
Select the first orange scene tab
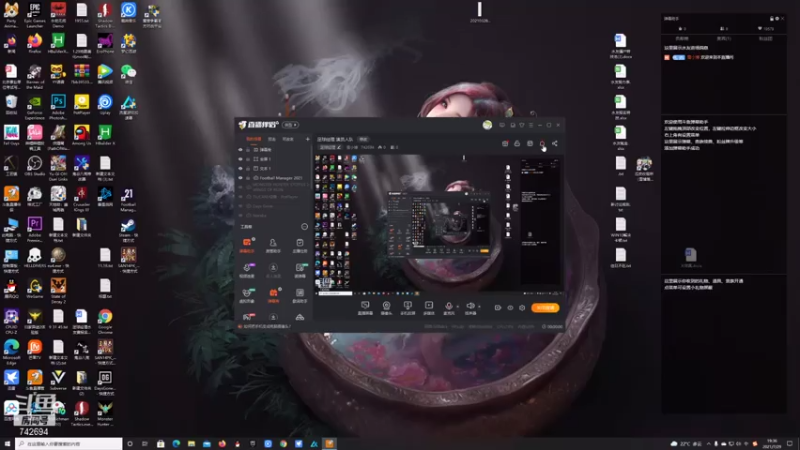(254, 139)
